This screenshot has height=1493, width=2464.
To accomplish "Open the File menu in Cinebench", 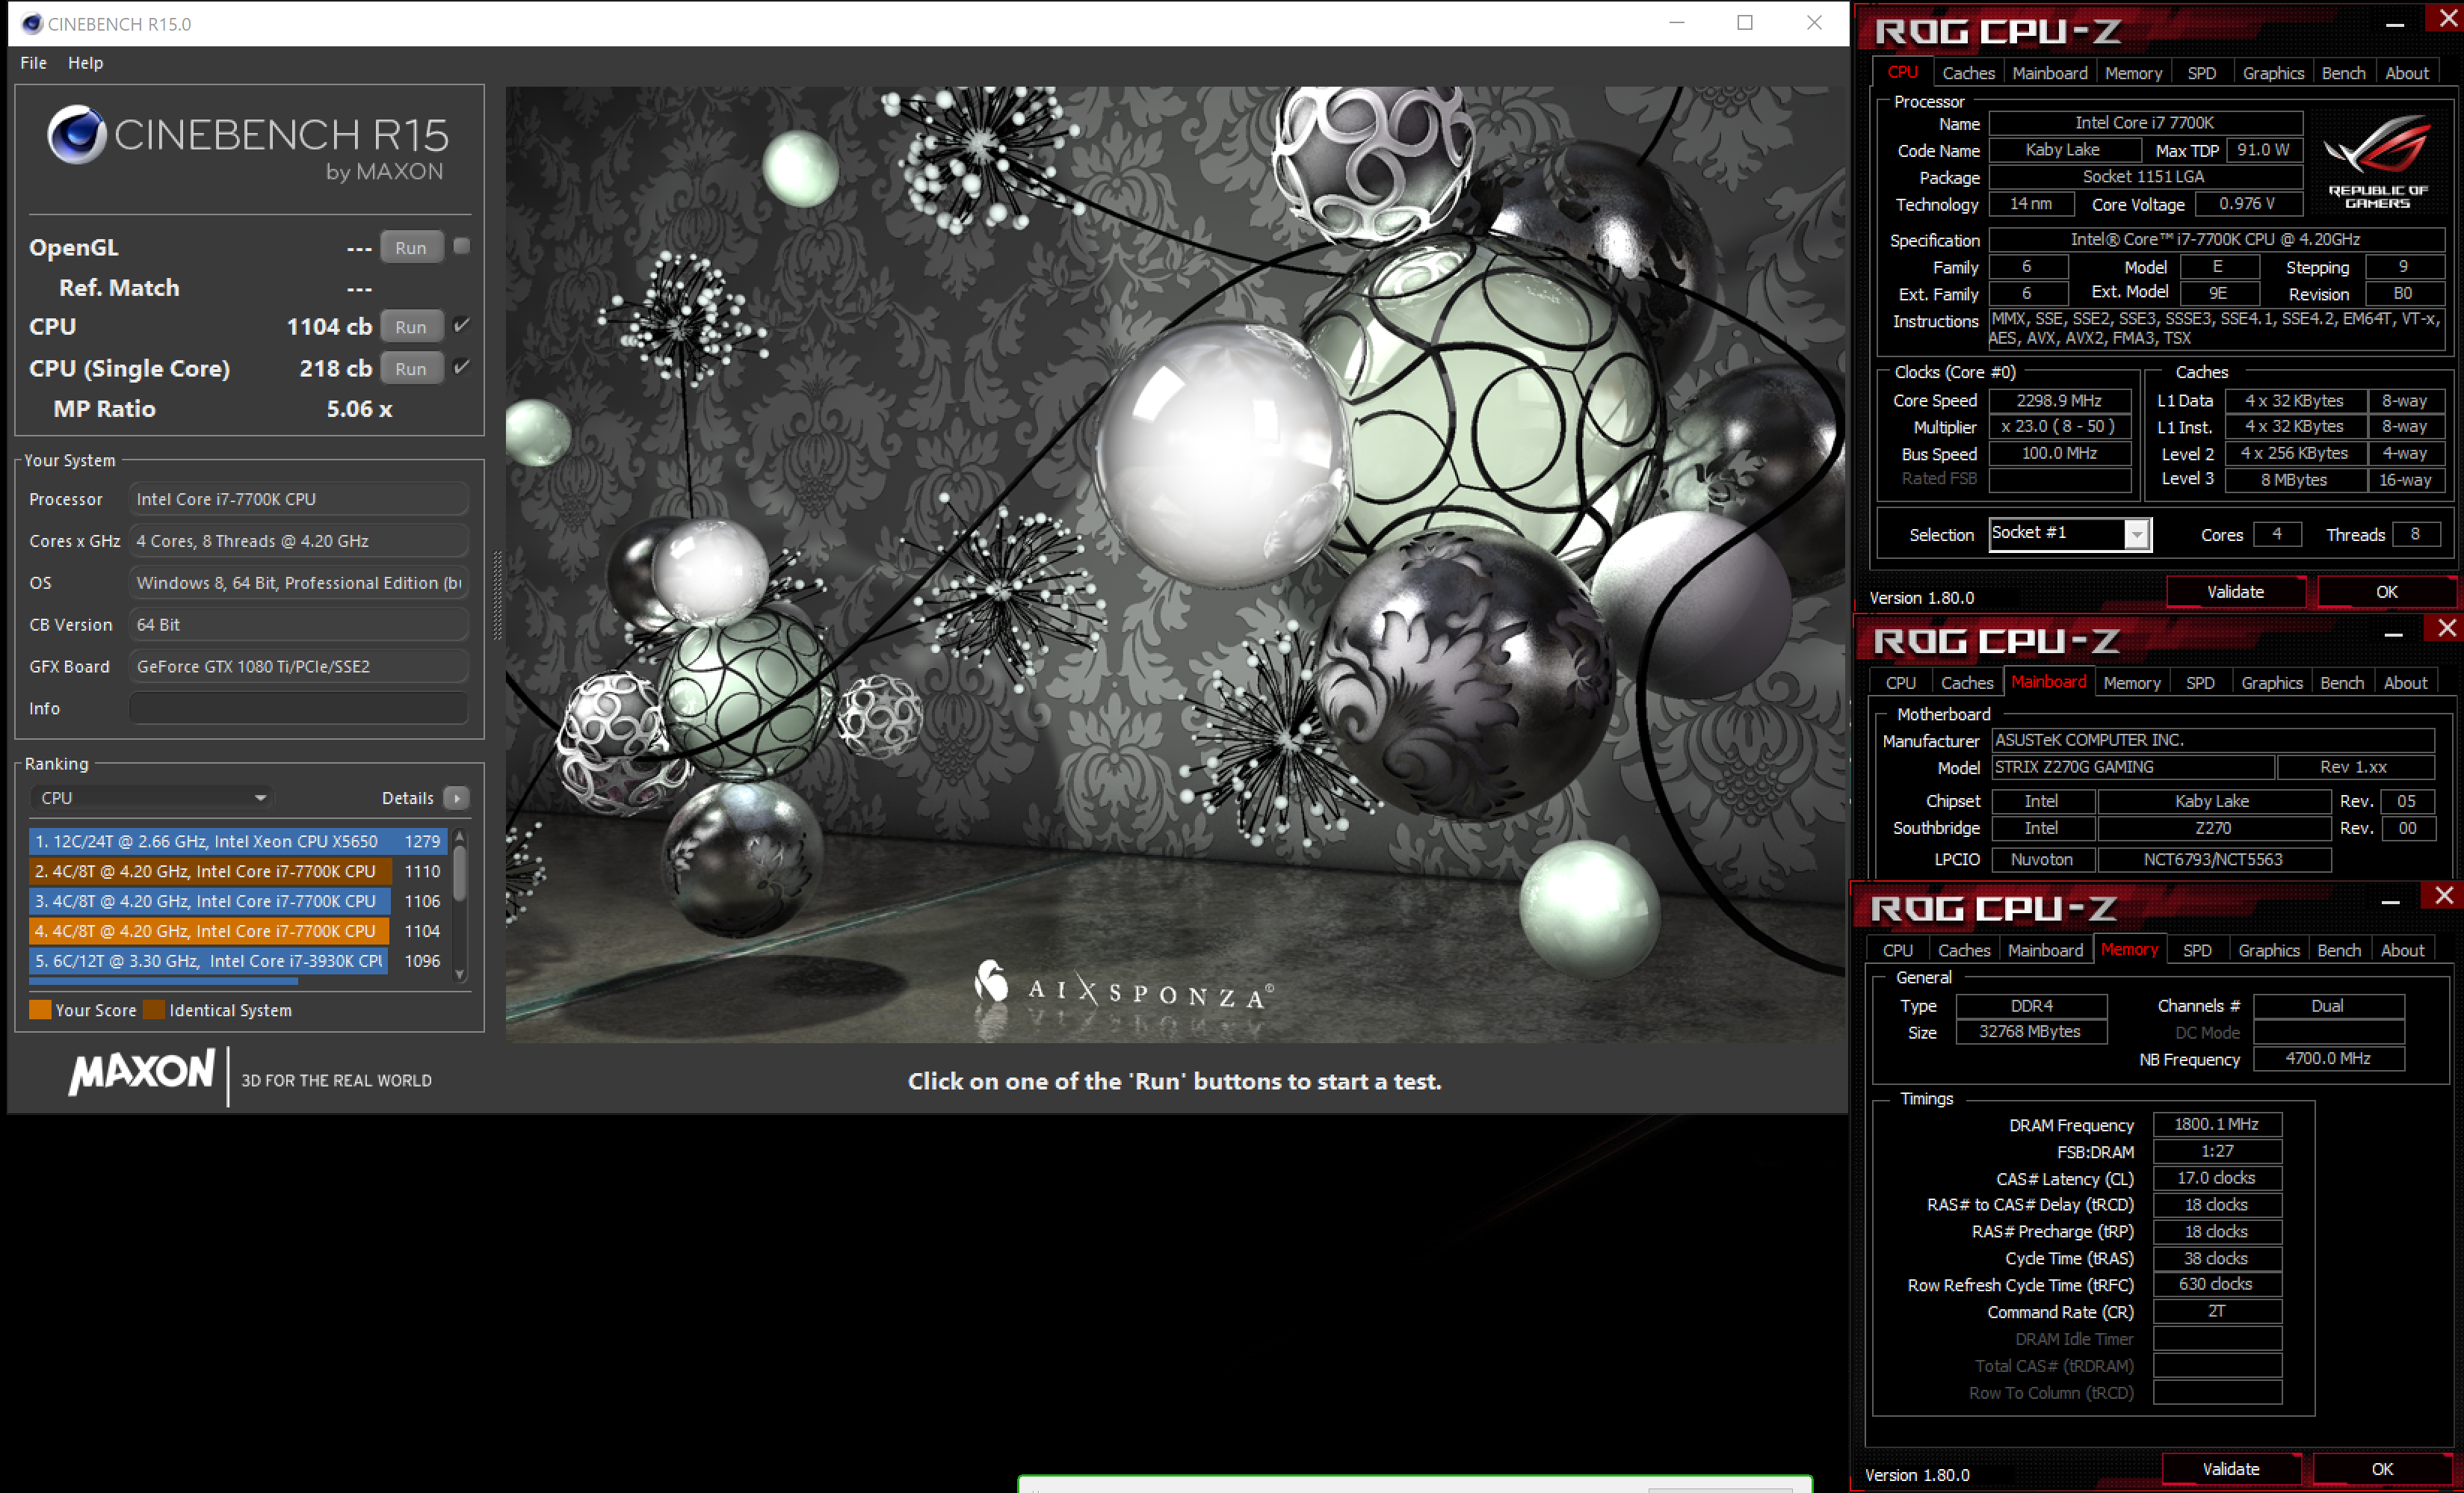I will click(x=33, y=62).
